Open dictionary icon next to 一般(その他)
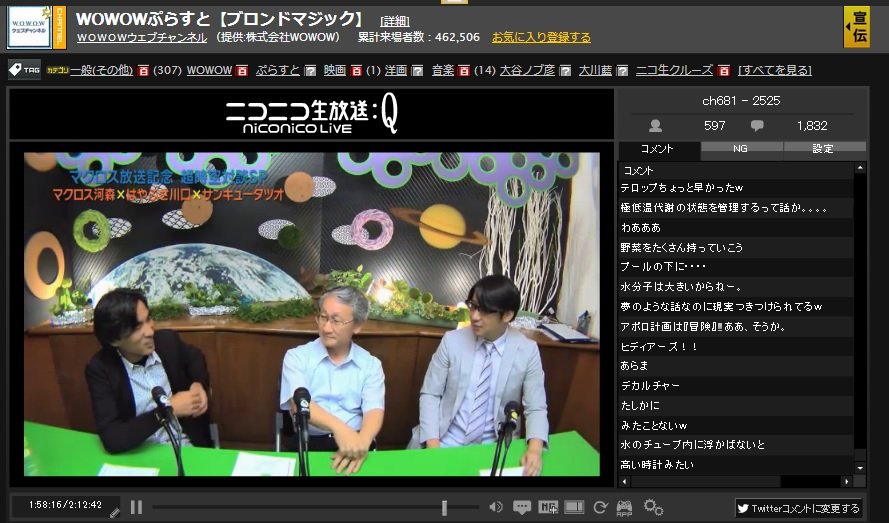This screenshot has width=889, height=523. click(143, 70)
